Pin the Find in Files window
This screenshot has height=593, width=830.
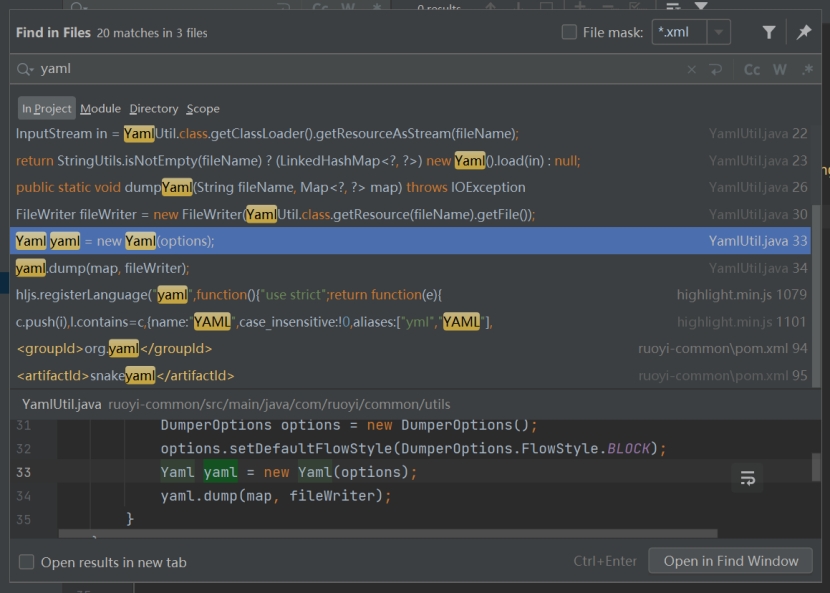point(804,33)
